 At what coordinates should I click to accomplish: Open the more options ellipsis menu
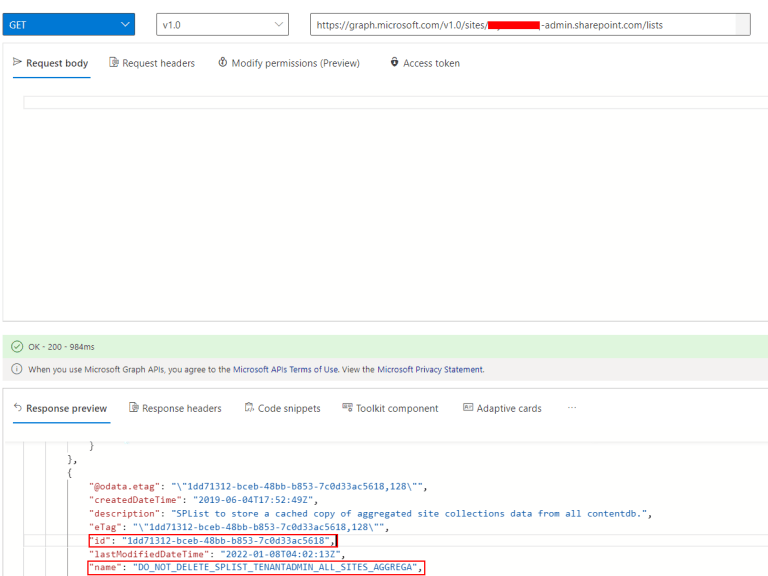click(x=572, y=408)
